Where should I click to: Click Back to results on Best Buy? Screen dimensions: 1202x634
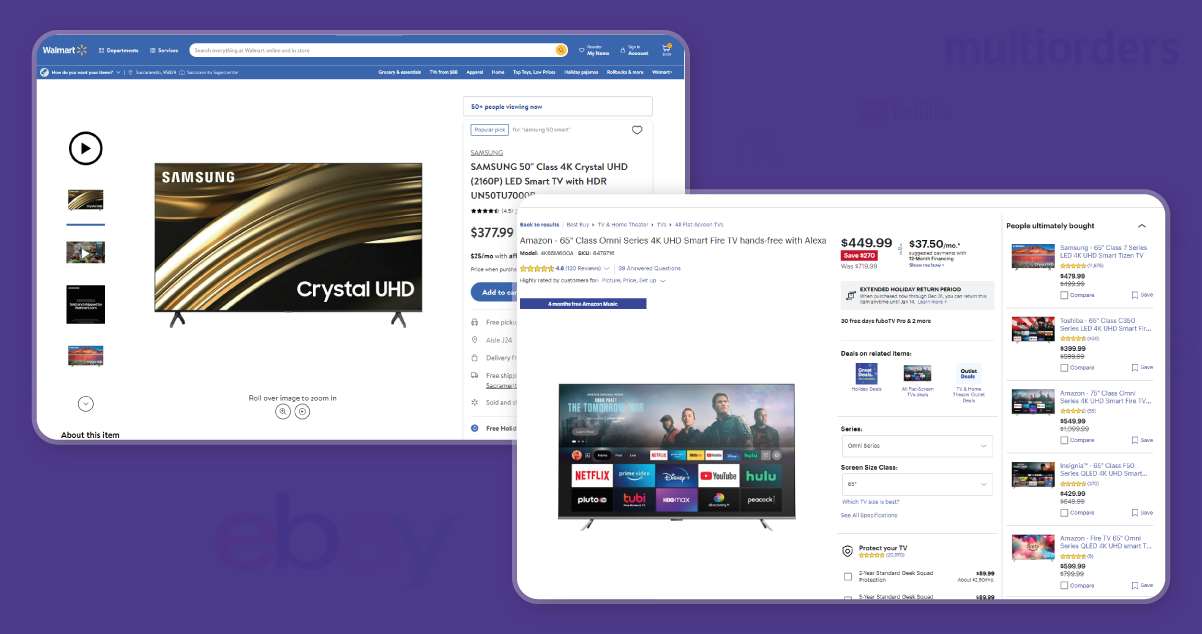point(539,225)
